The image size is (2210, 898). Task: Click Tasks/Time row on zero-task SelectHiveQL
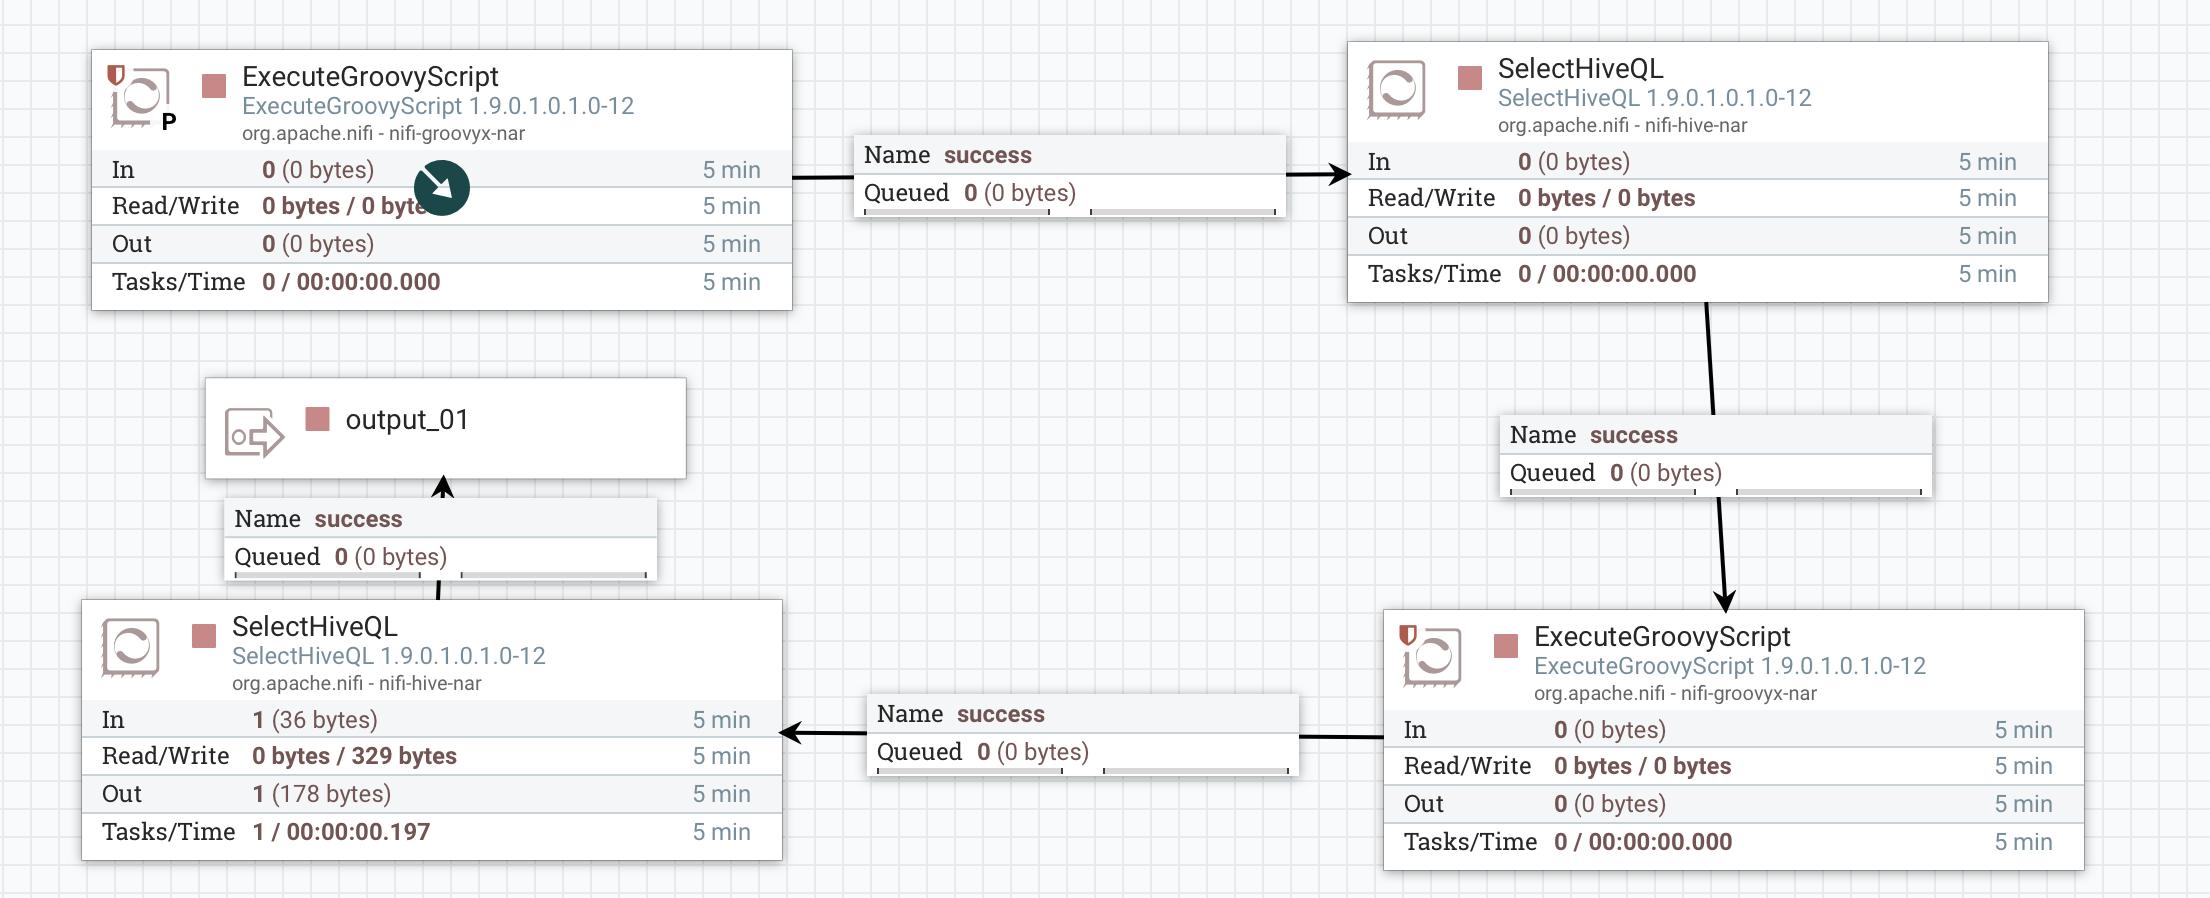[x=1698, y=274]
